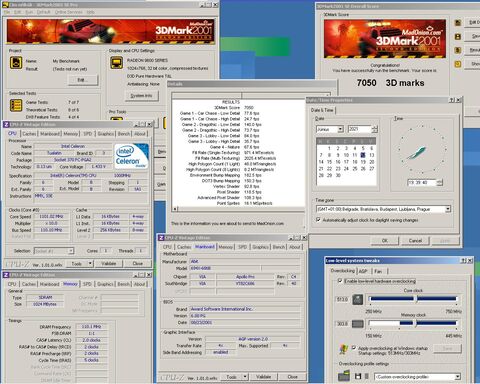Click the Selected Tests list icon

pos(16,105)
